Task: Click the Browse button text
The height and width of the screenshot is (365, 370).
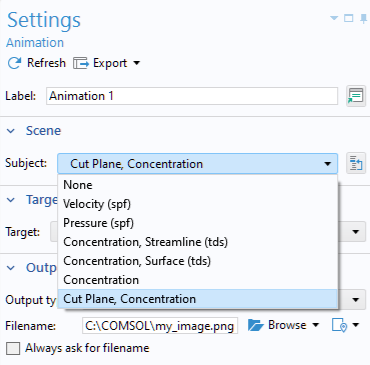Action: point(287,325)
